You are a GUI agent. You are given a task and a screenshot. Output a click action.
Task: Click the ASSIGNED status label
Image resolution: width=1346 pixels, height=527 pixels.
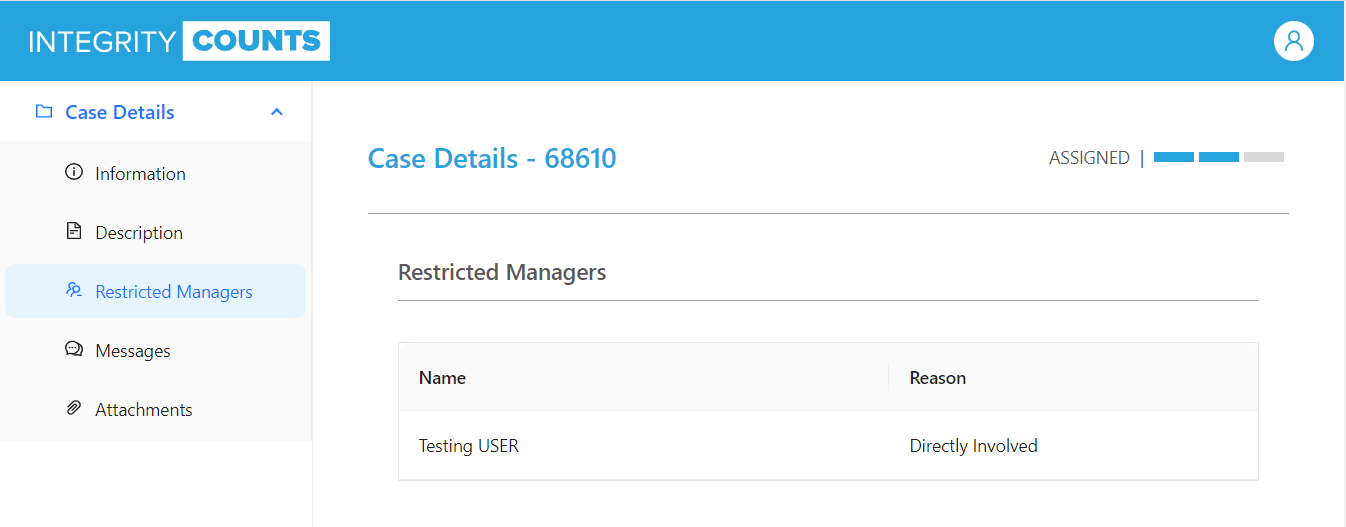pos(1089,158)
